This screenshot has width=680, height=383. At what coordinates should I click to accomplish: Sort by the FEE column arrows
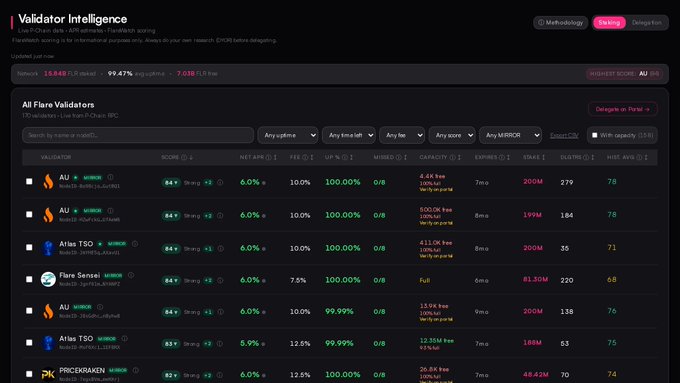(x=312, y=157)
